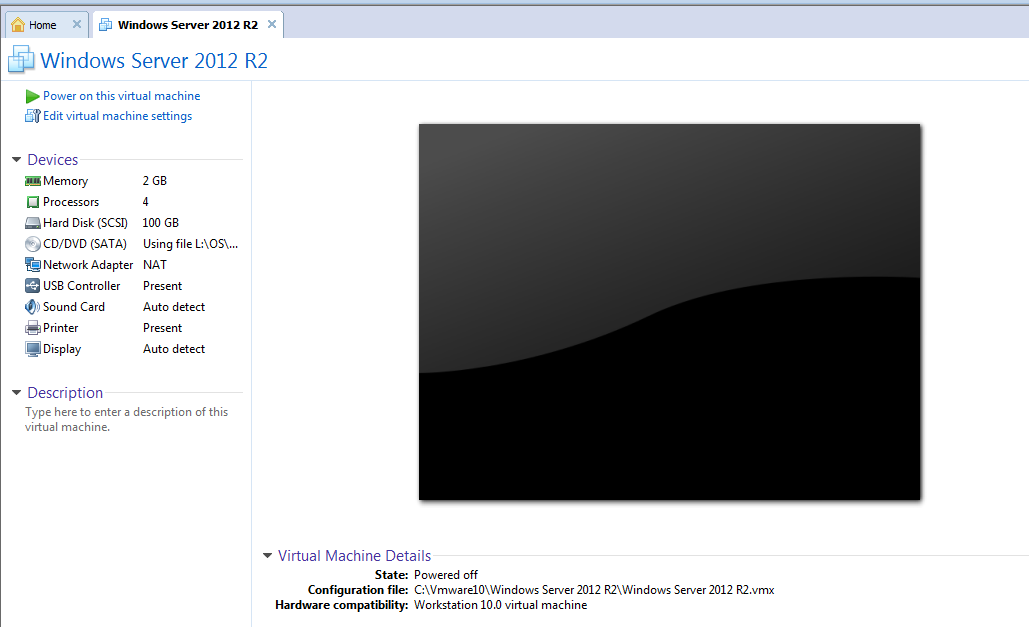Click the Hard Disk (SCSI) icon

tap(33, 223)
